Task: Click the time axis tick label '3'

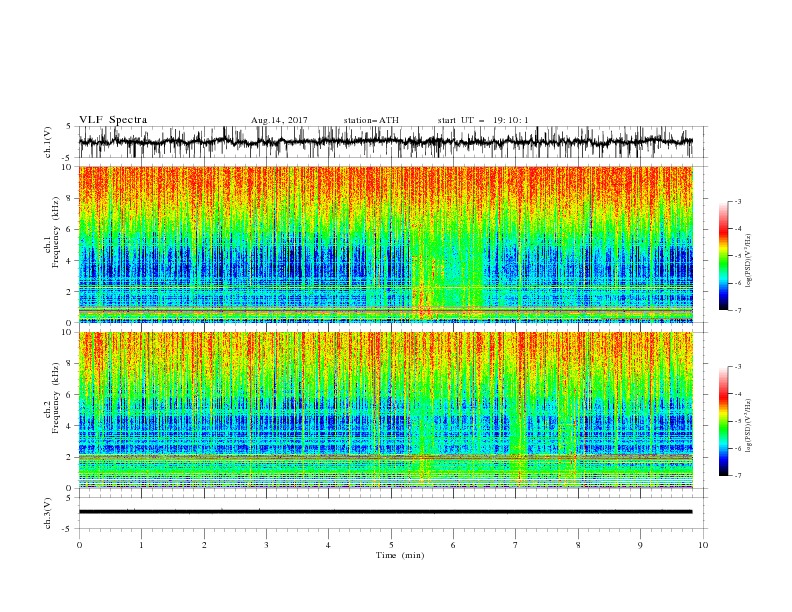Action: (266, 545)
